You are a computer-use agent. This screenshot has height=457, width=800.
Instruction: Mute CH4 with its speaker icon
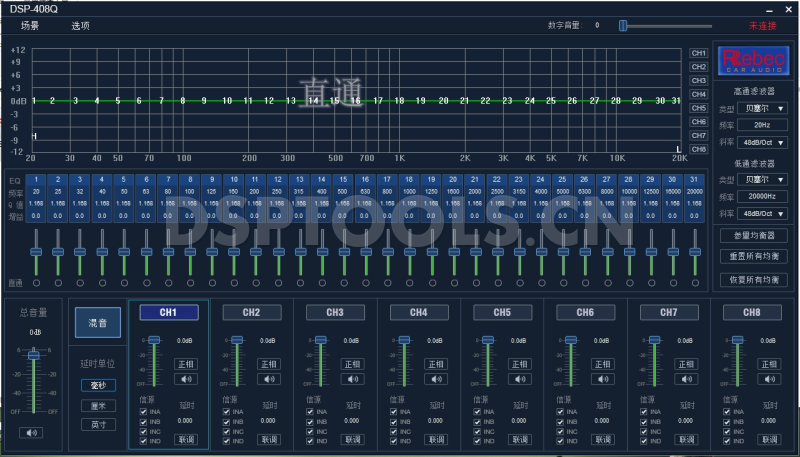click(436, 379)
